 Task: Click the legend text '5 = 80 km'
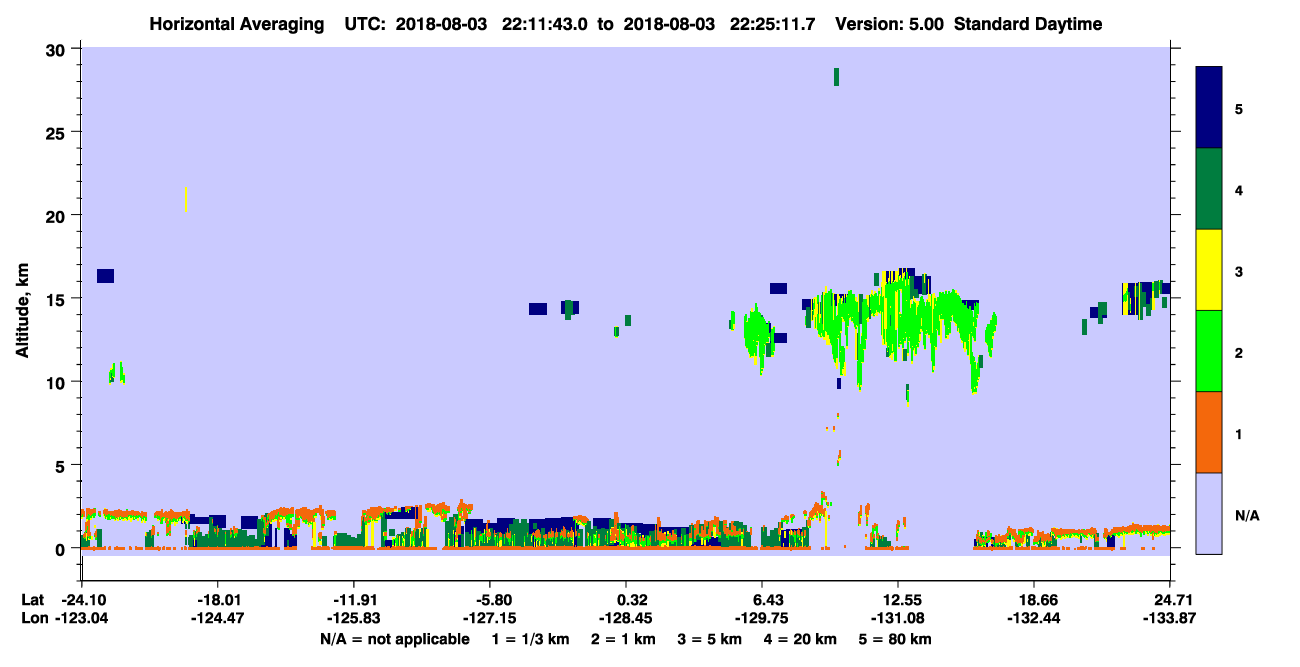tap(897, 639)
